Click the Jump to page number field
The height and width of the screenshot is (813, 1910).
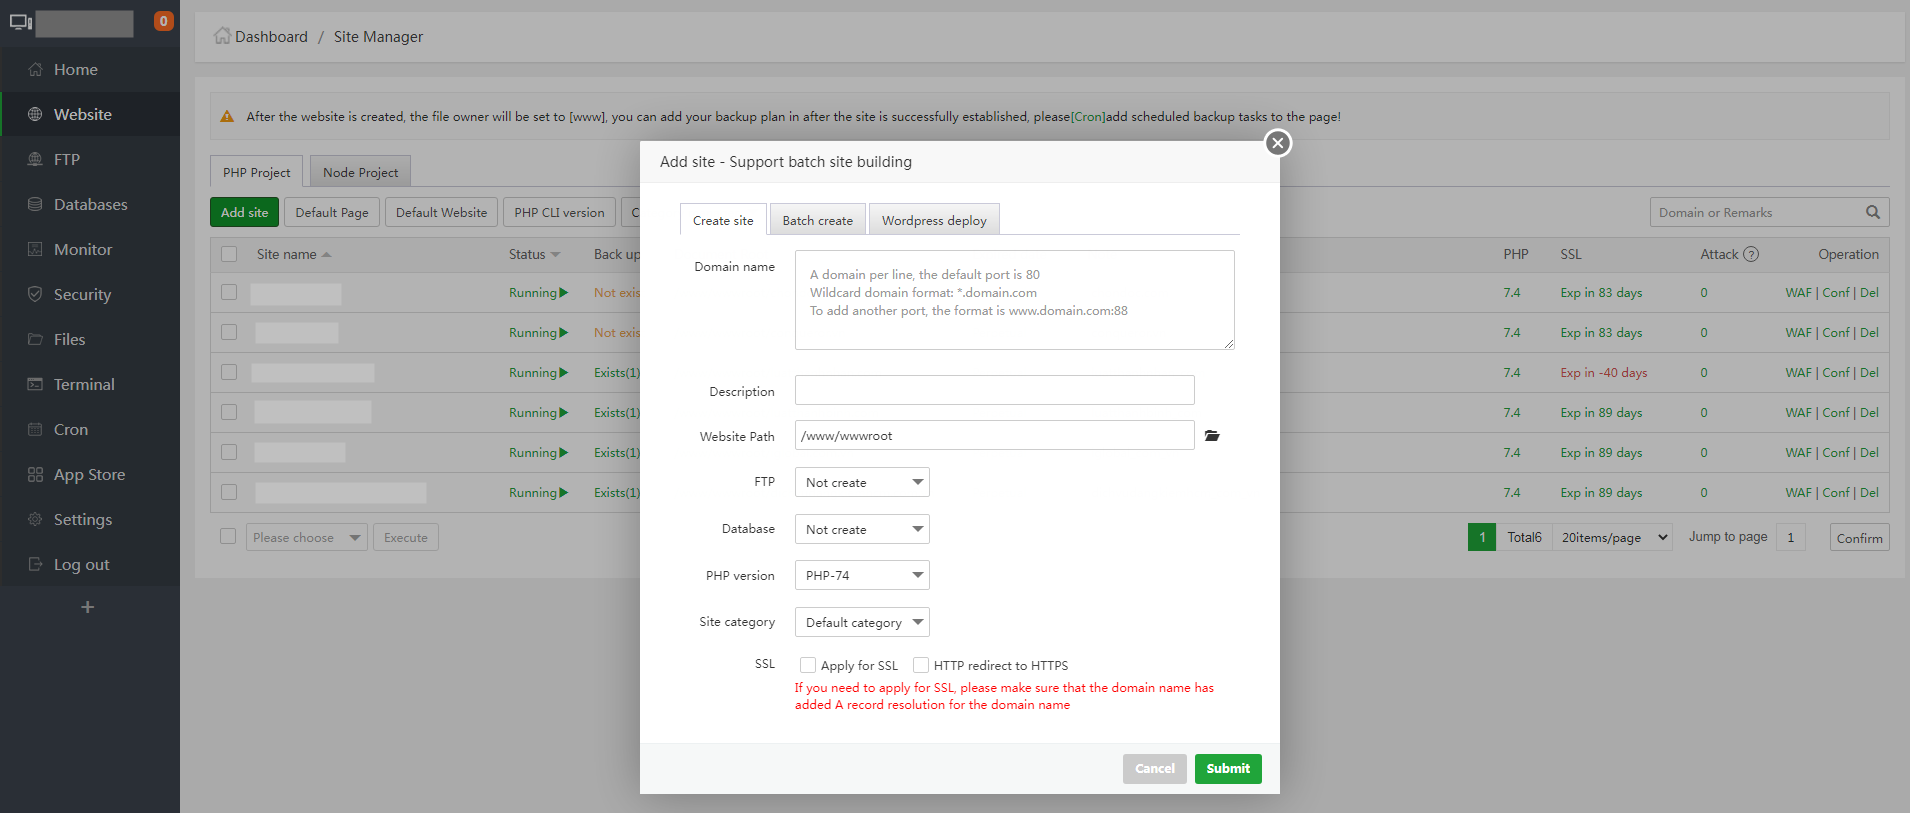tap(1790, 537)
